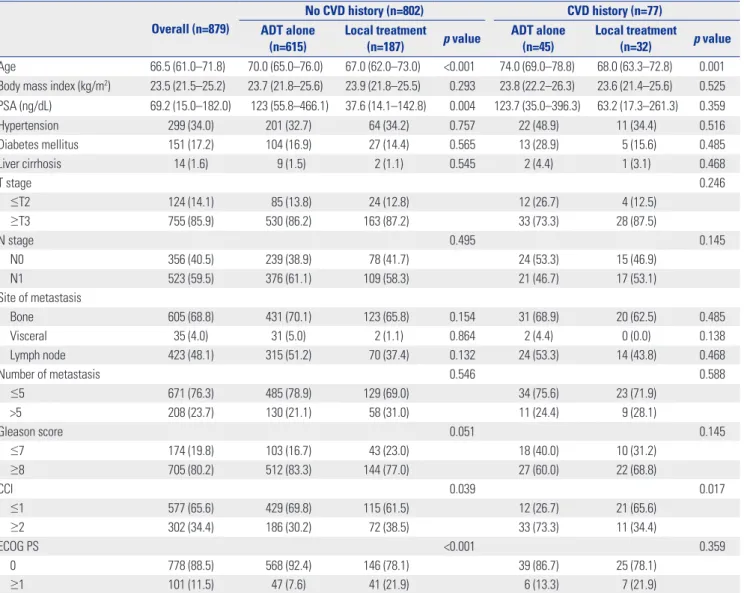This screenshot has height=593, width=744.
Task: Select the value 174 (19.8)
Action: [191, 451]
